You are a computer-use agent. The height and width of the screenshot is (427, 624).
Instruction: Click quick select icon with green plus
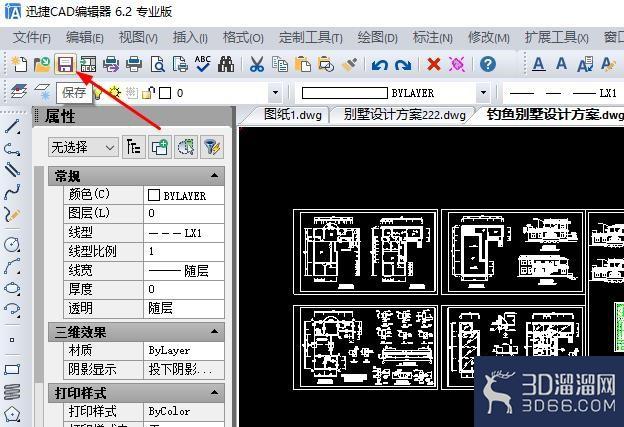(x=160, y=147)
